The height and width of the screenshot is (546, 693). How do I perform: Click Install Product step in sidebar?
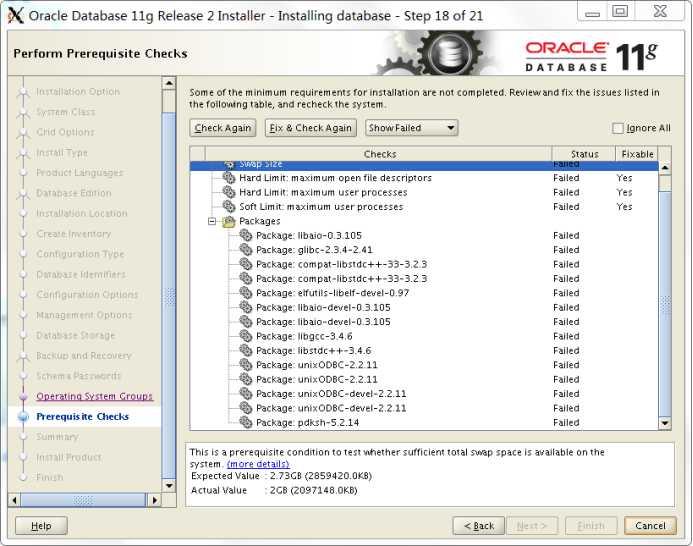coord(69,457)
